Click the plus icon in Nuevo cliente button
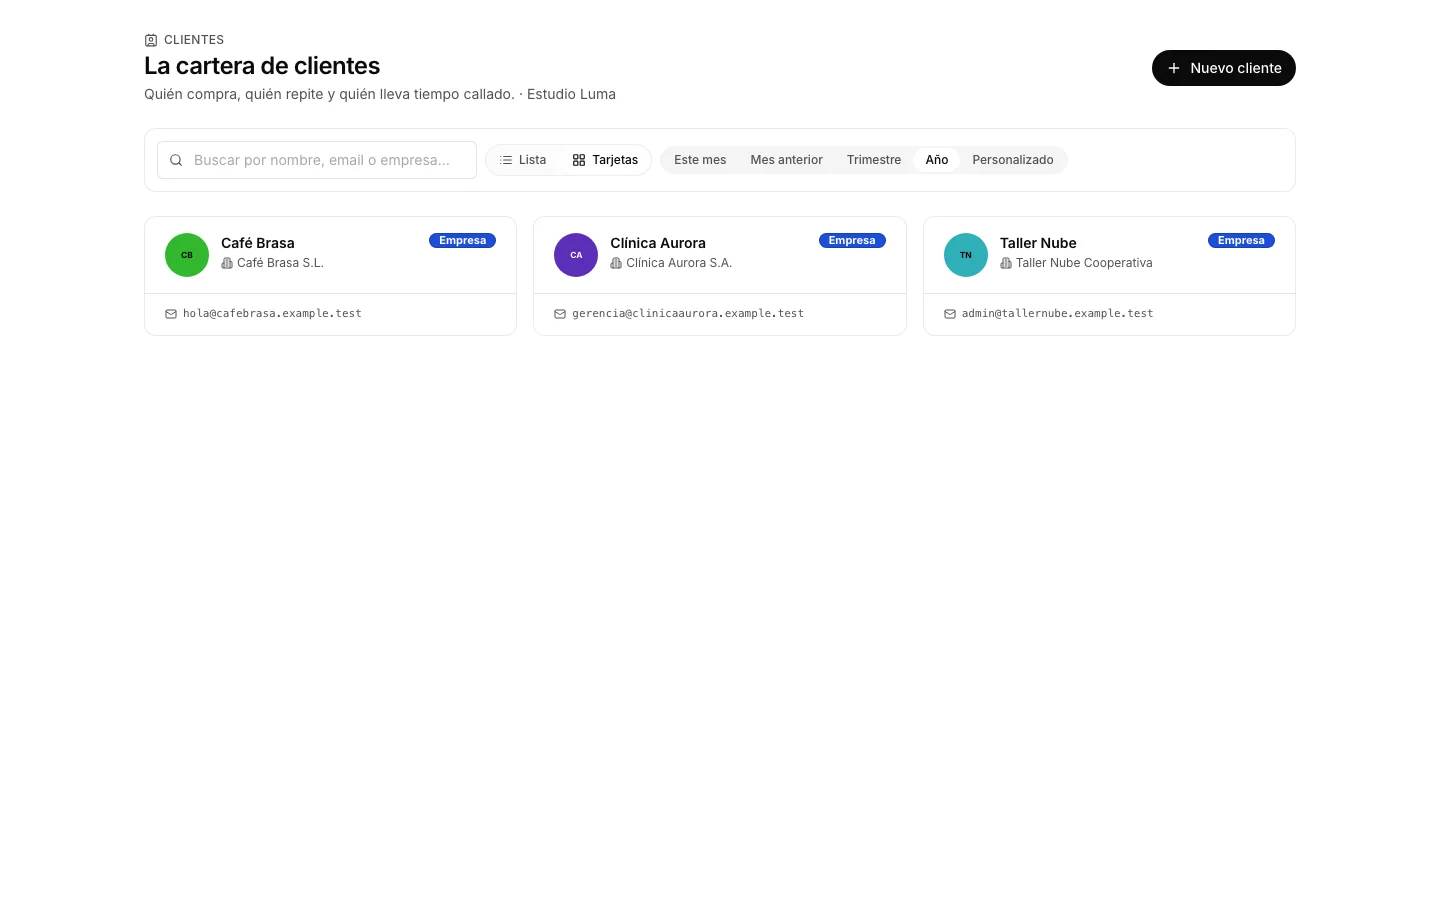The image size is (1440, 900). point(1174,68)
